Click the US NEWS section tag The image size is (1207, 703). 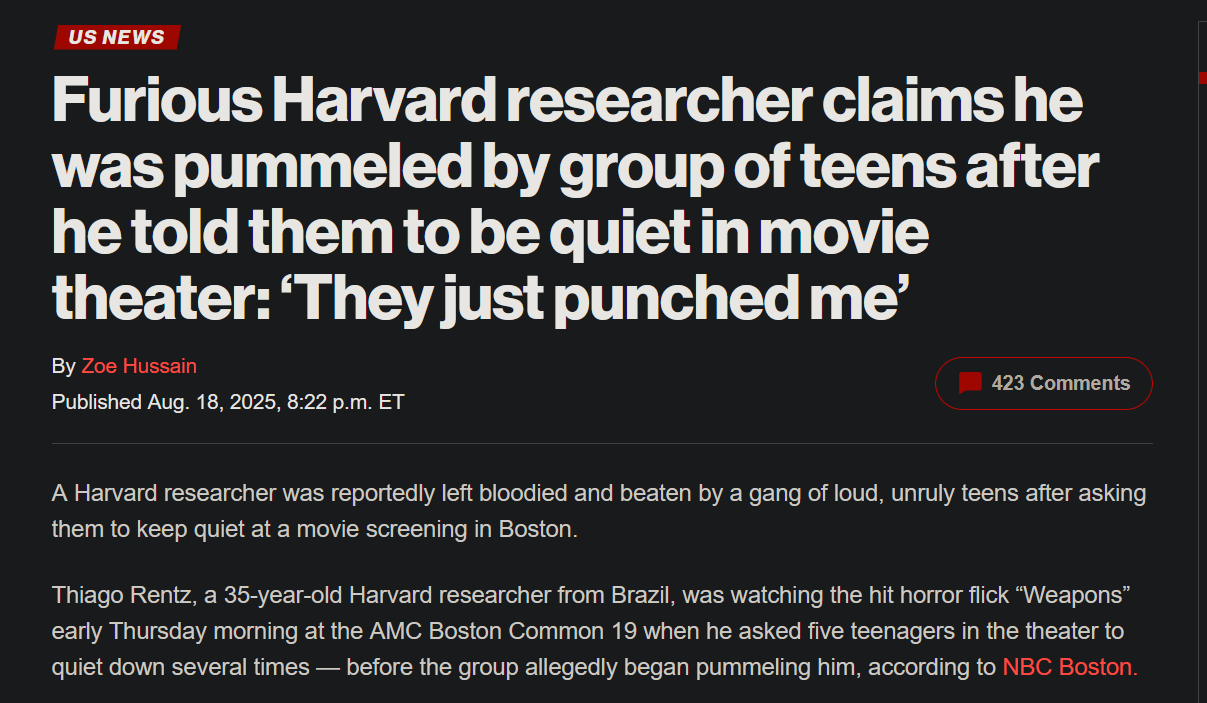(x=117, y=37)
